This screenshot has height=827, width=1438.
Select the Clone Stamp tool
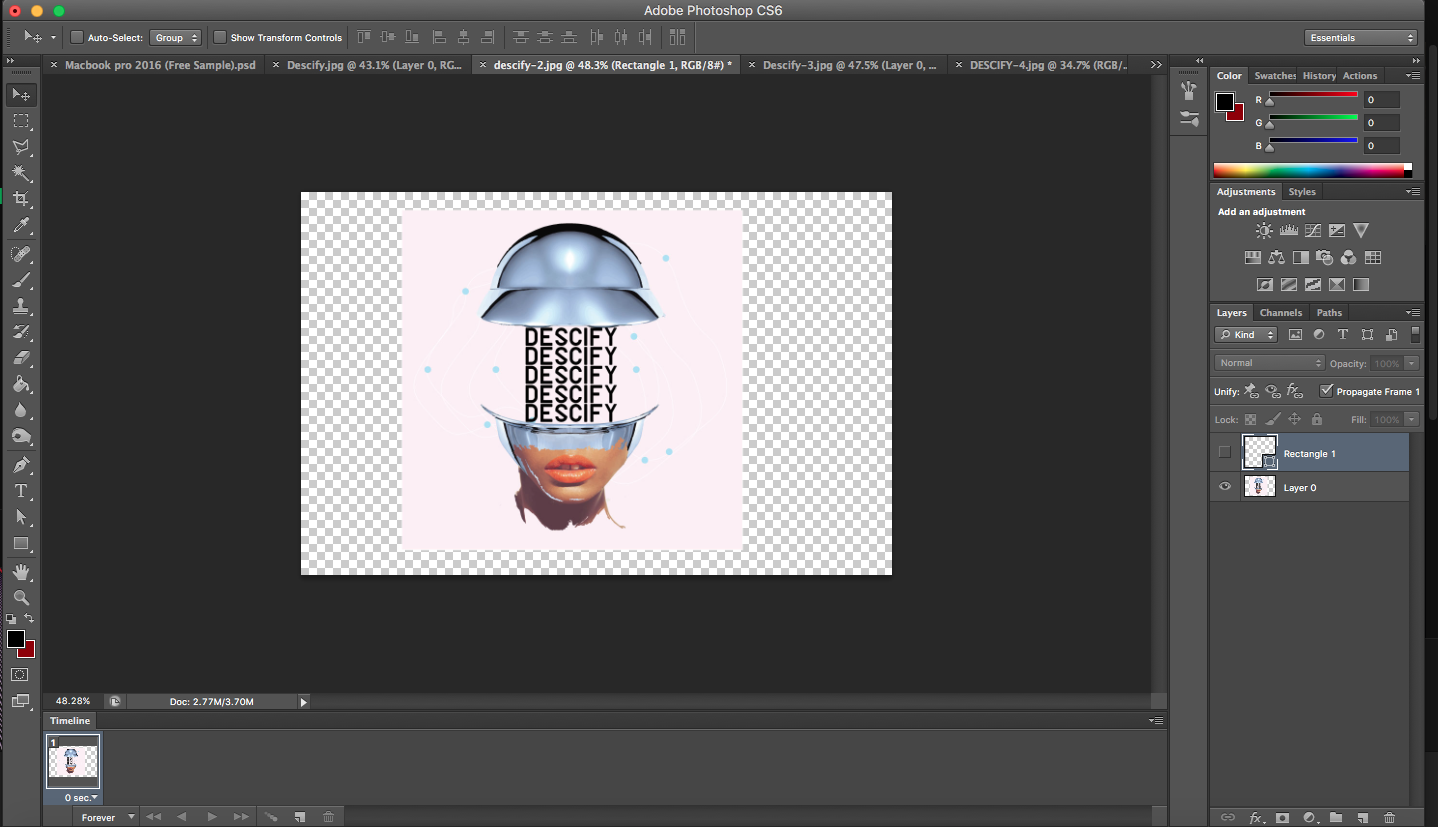[21, 306]
